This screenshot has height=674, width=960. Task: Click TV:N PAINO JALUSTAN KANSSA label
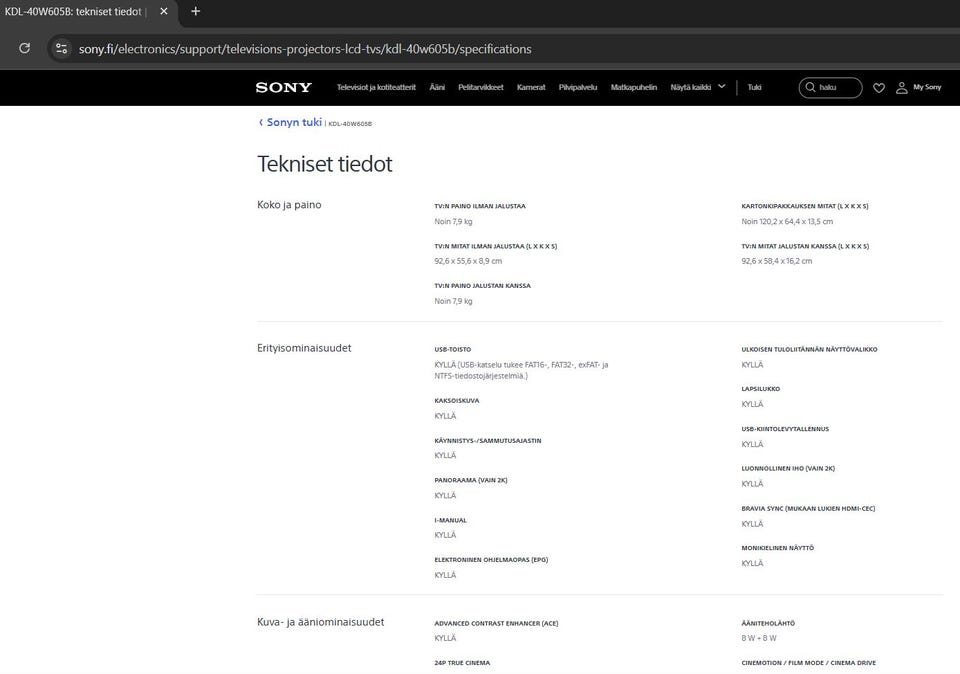(482, 286)
